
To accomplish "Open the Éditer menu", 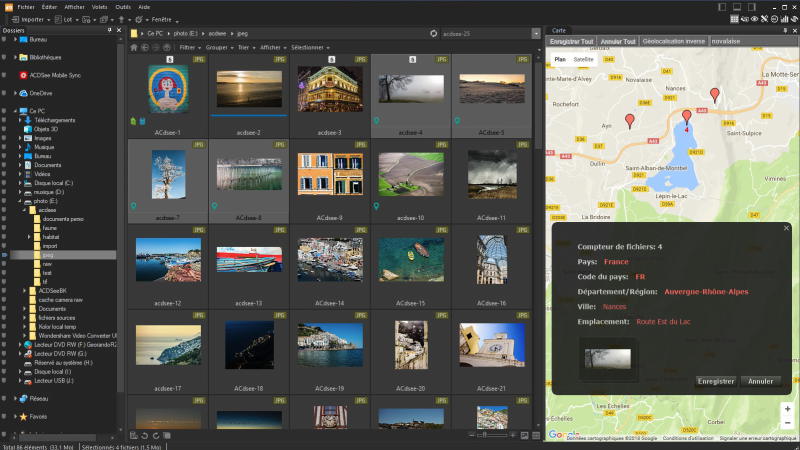I will pos(49,7).
